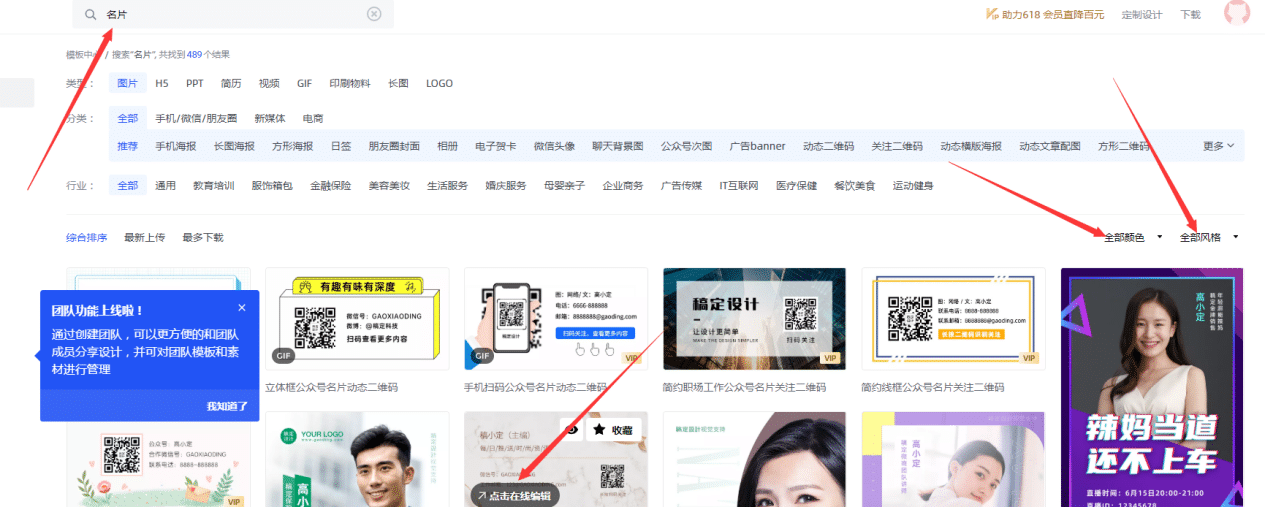Select the 动态横版海报 subcategory
The width and height of the screenshot is (1265, 507).
(971, 146)
